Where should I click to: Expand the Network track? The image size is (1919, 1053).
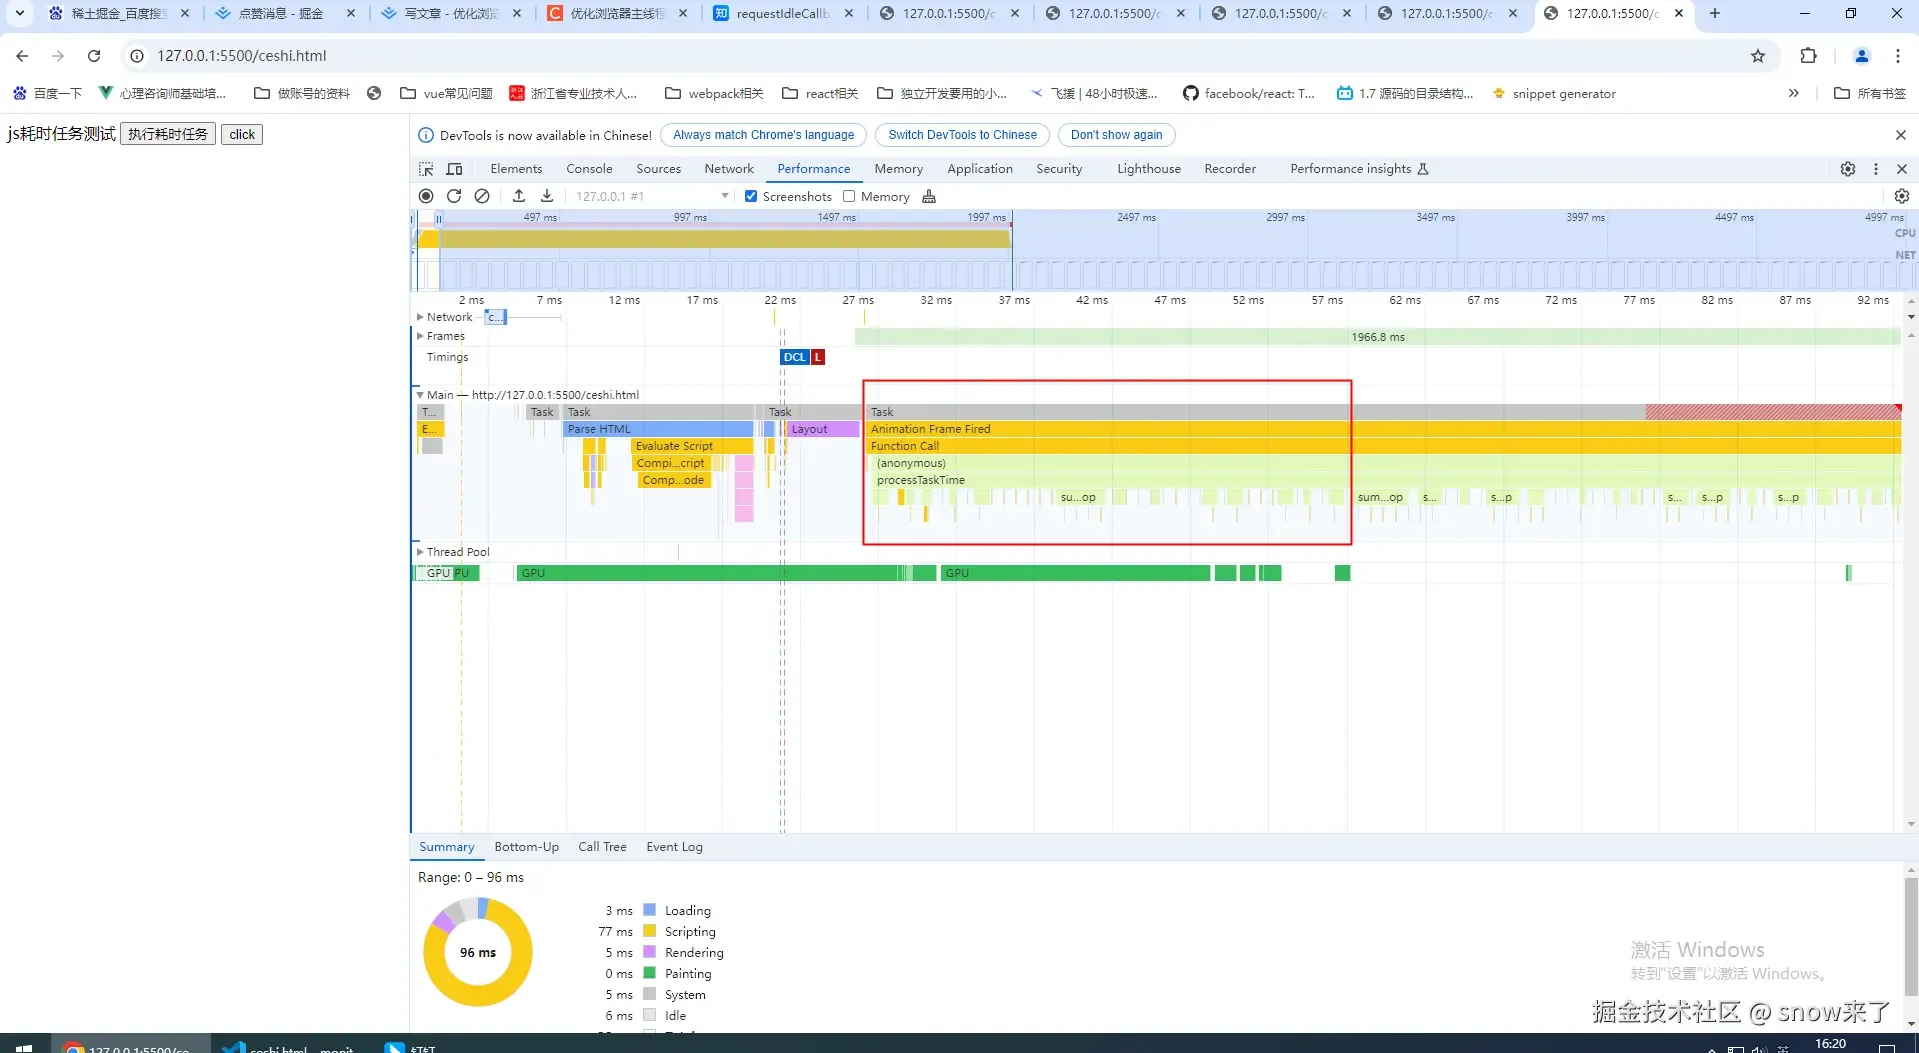click(x=420, y=317)
